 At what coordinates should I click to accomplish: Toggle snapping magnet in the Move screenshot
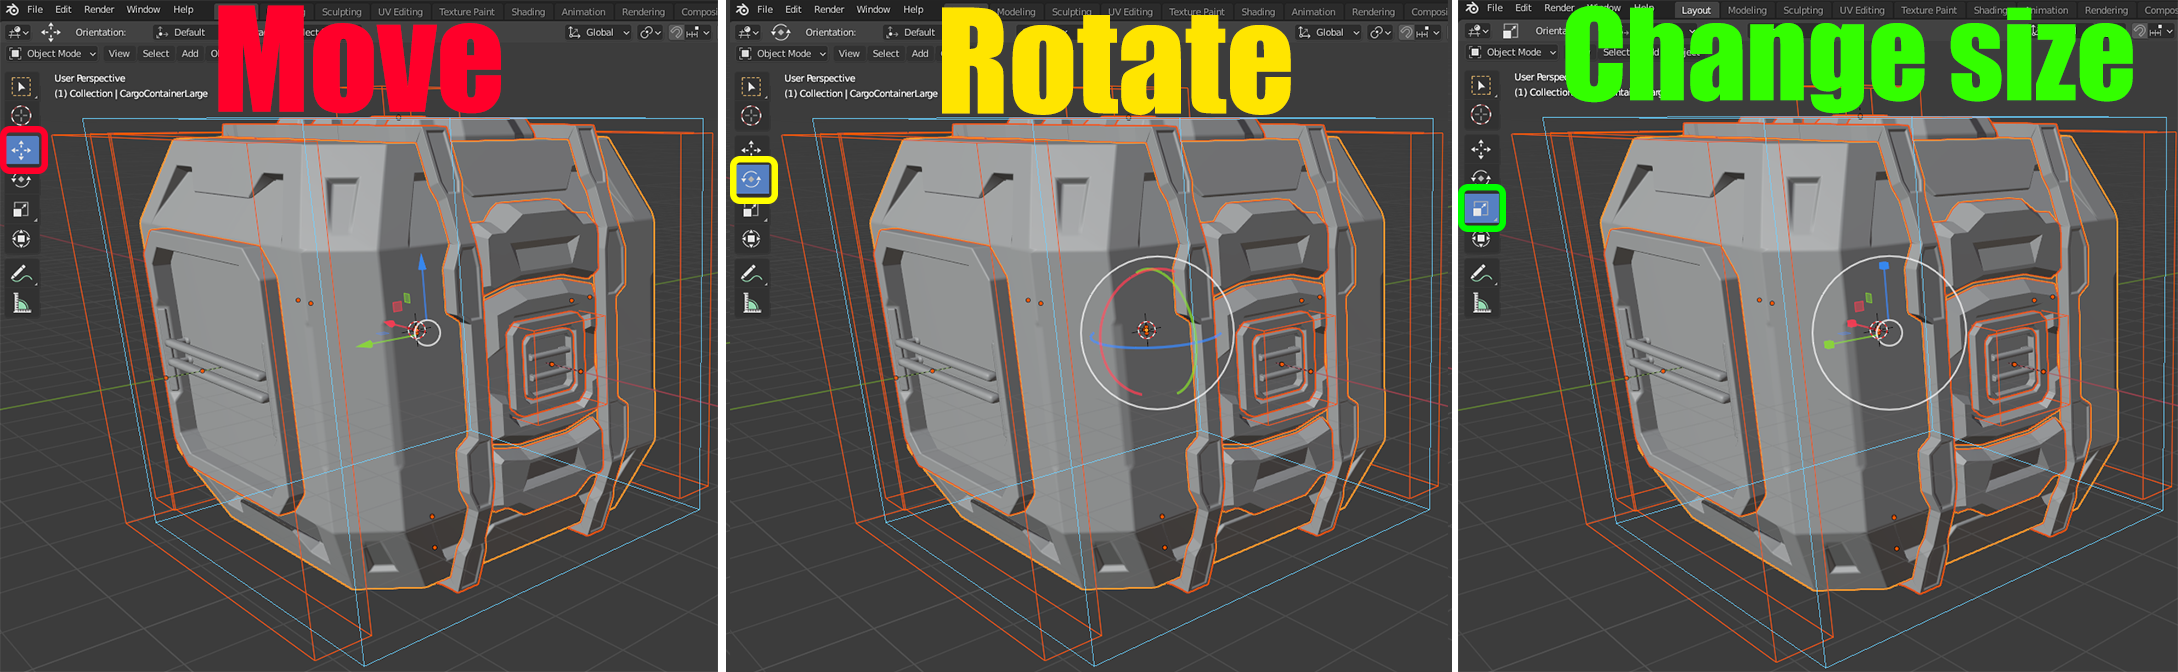(x=677, y=32)
